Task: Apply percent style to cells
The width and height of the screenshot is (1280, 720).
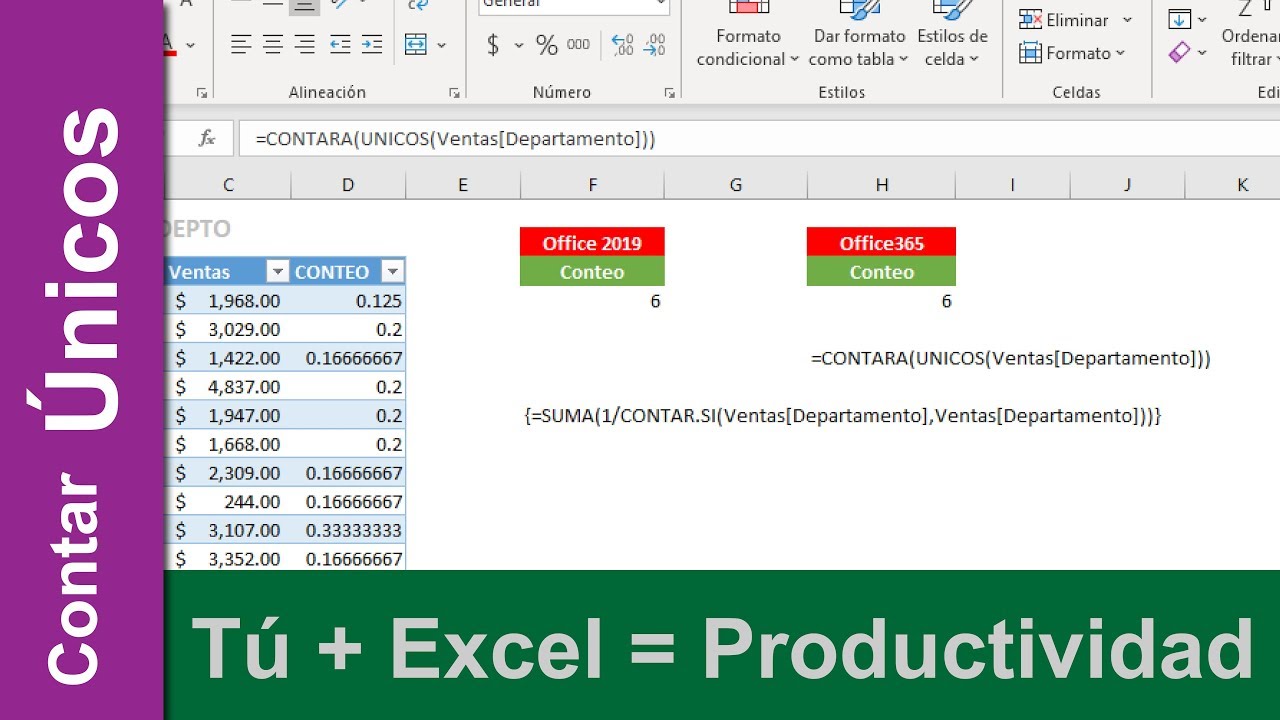Action: [x=547, y=45]
